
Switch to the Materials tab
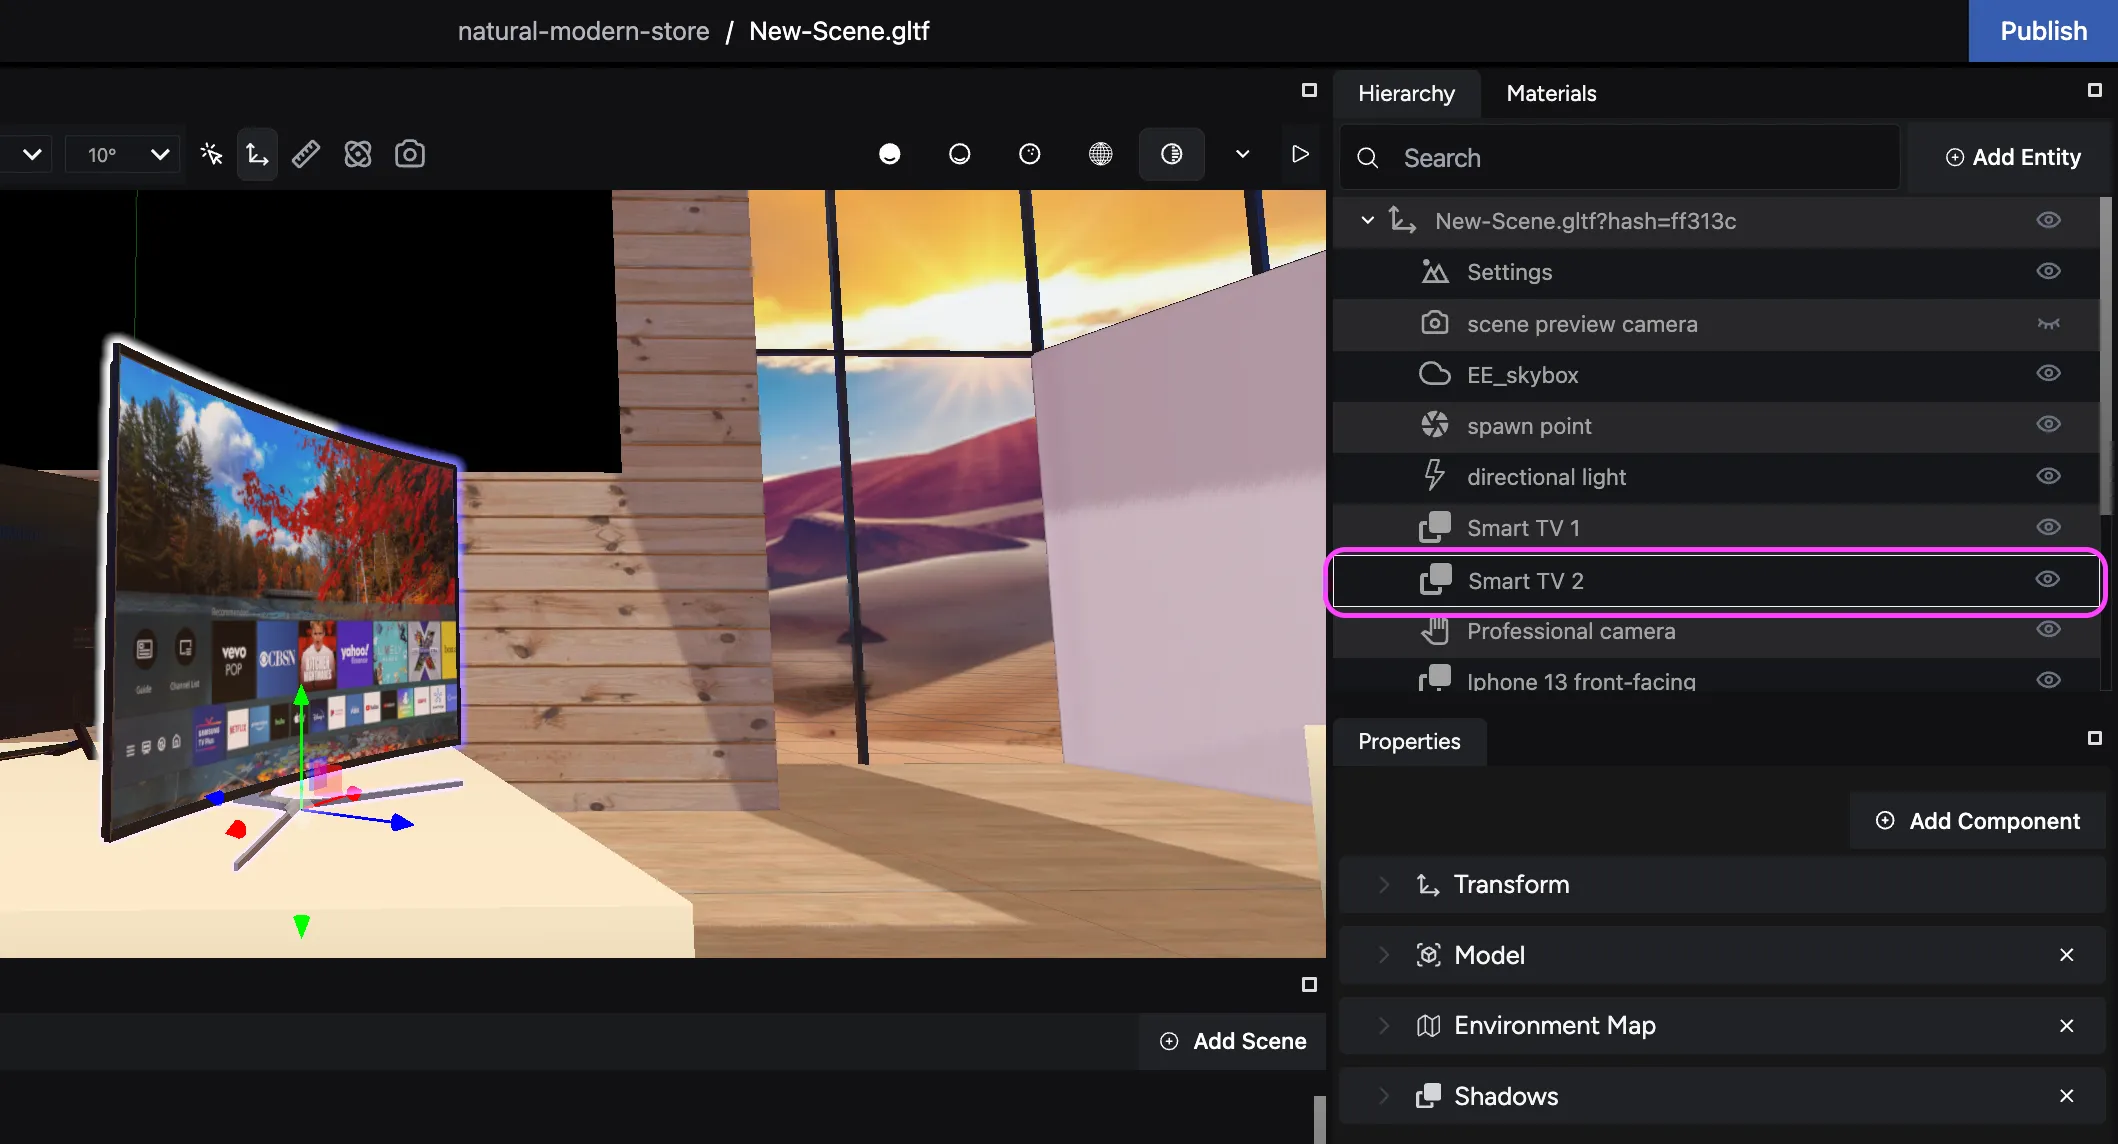click(x=1550, y=93)
